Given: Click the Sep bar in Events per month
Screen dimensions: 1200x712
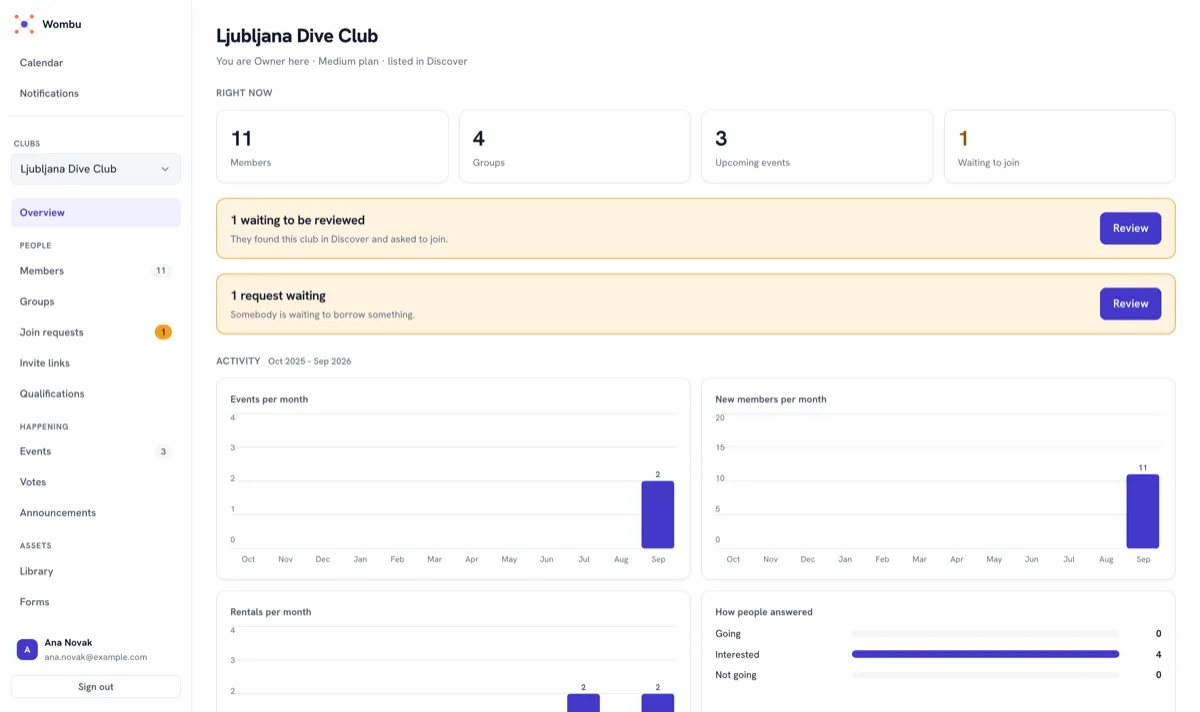Looking at the screenshot, I should 658,514.
